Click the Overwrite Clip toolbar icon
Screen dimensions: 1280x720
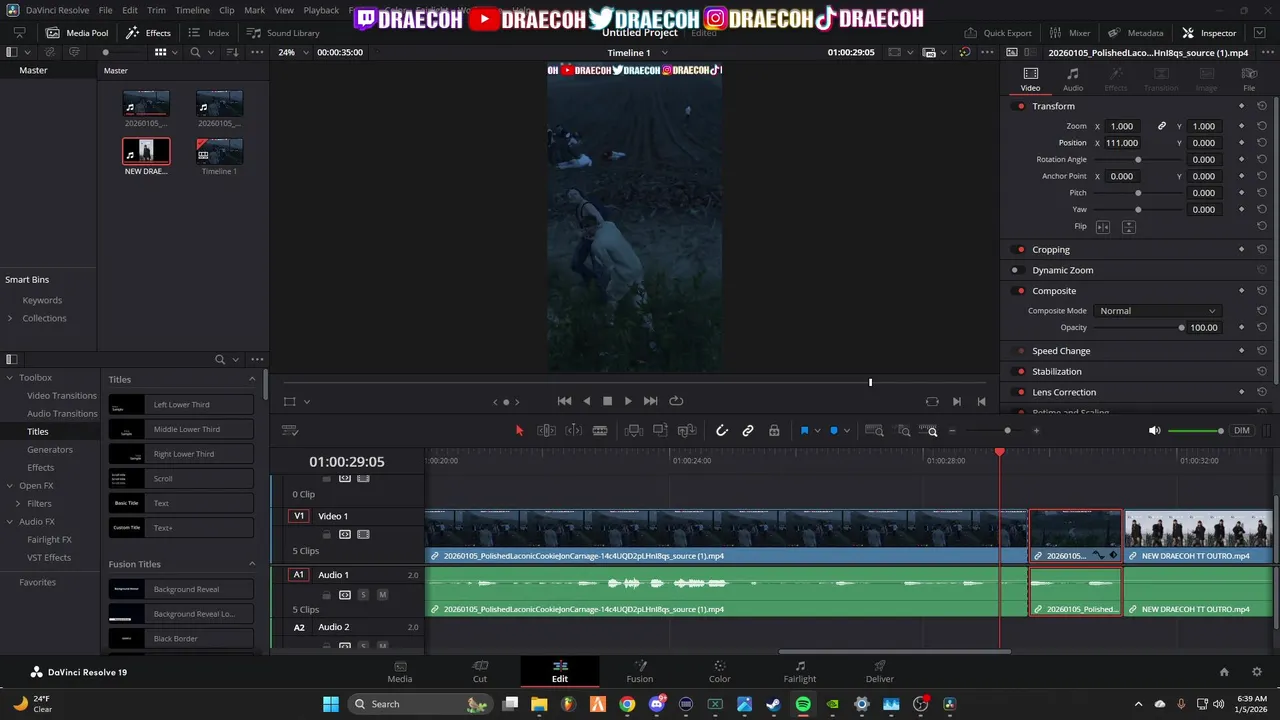pyautogui.click(x=660, y=431)
